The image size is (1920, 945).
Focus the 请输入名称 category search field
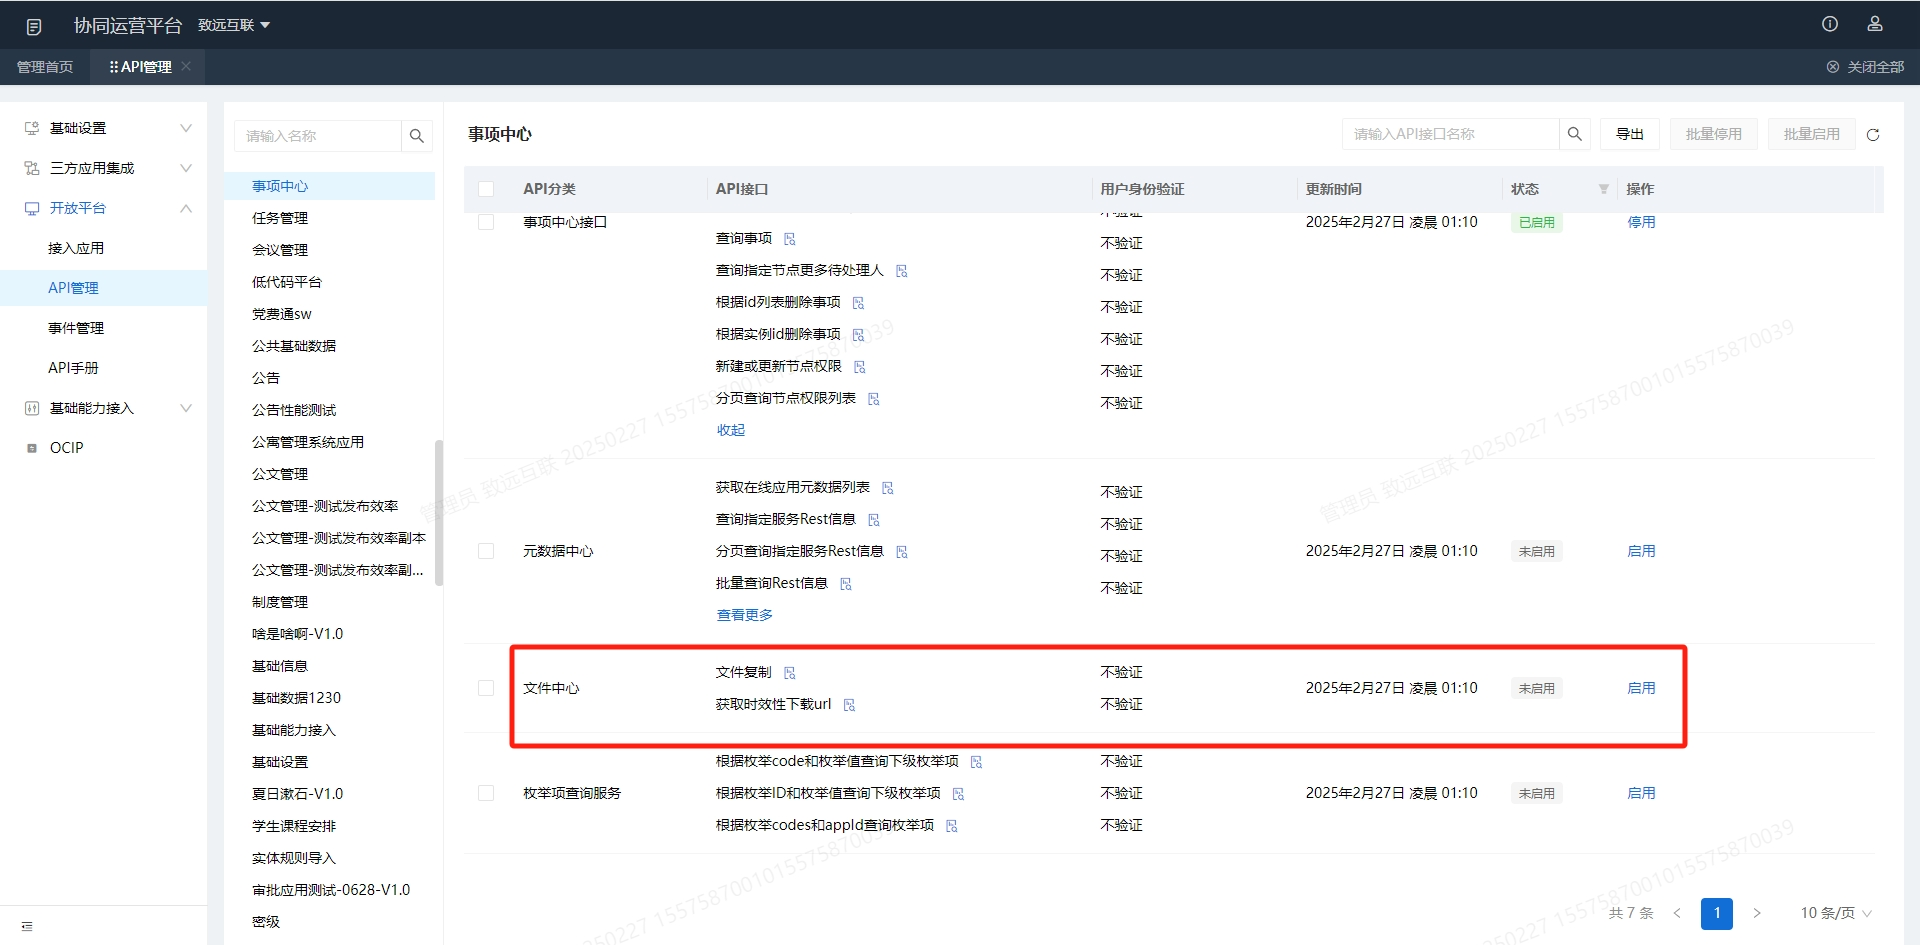point(318,136)
